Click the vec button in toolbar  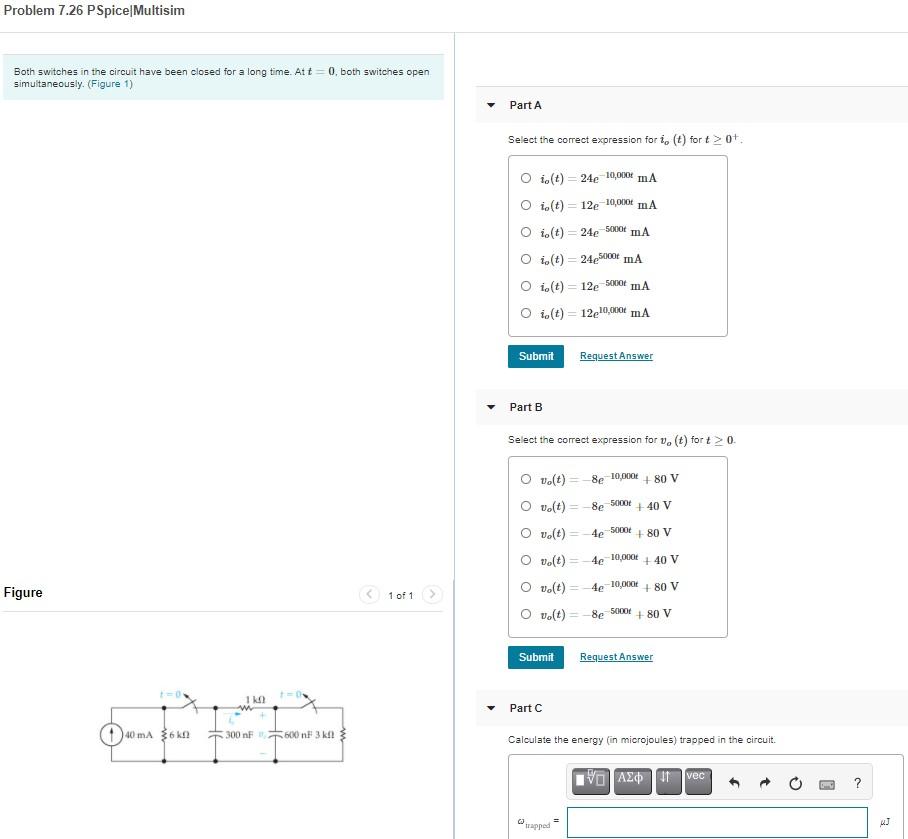click(x=698, y=781)
